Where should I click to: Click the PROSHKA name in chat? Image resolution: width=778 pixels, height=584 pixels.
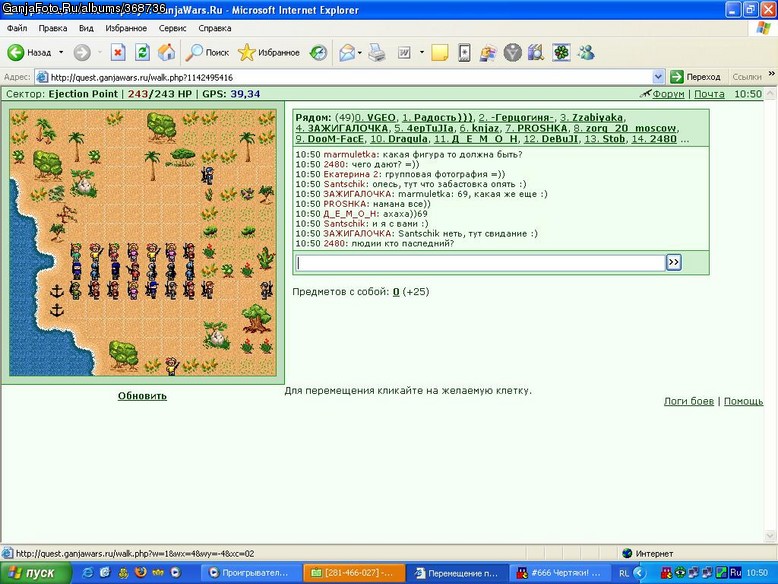pyautogui.click(x=345, y=204)
